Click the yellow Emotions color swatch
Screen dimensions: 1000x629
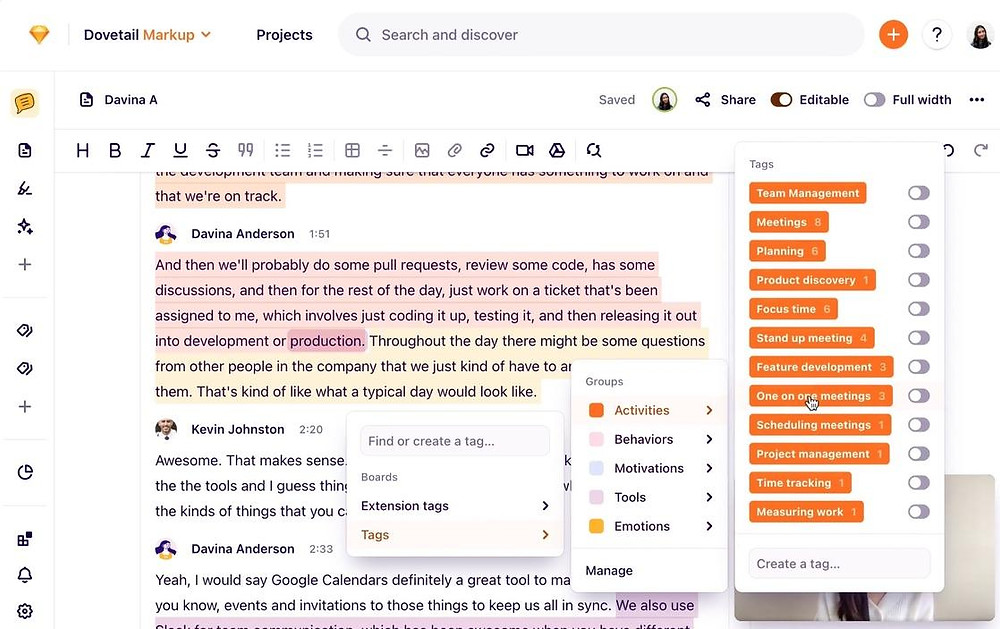(x=596, y=526)
